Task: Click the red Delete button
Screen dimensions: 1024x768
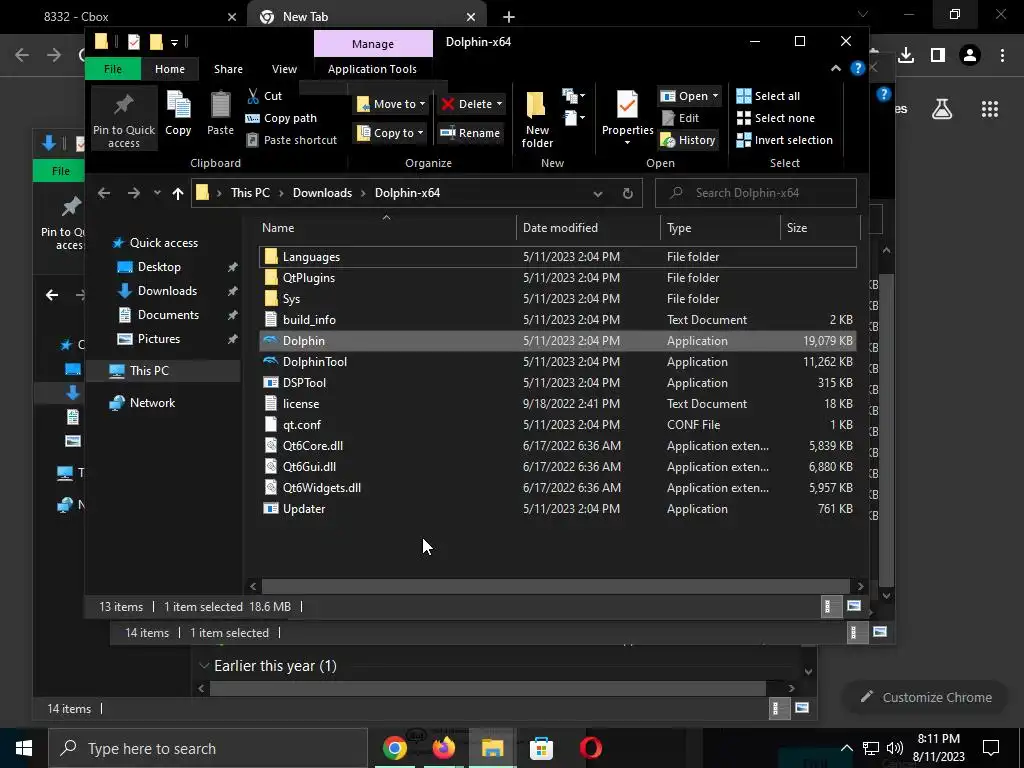Action: pos(467,104)
